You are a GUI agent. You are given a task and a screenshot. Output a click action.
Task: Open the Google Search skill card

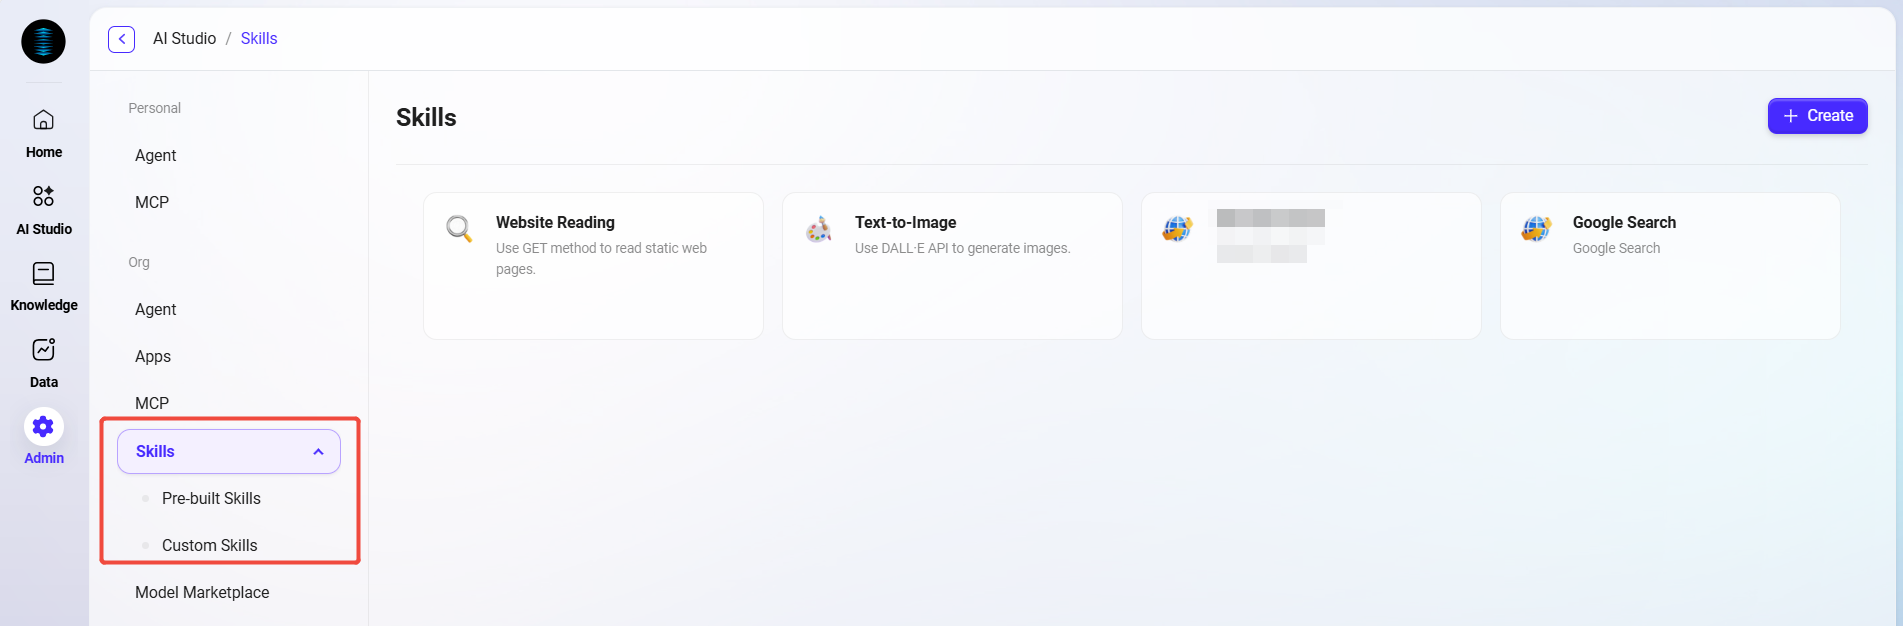pos(1669,266)
